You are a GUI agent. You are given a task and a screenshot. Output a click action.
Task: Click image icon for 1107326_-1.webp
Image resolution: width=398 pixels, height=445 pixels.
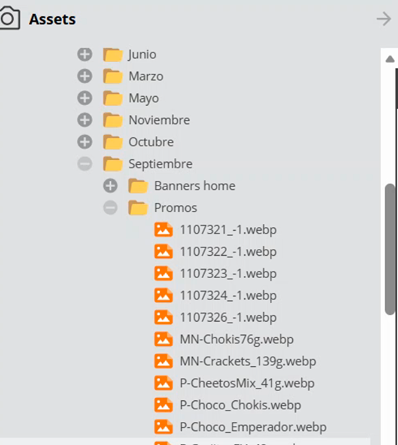tap(163, 317)
